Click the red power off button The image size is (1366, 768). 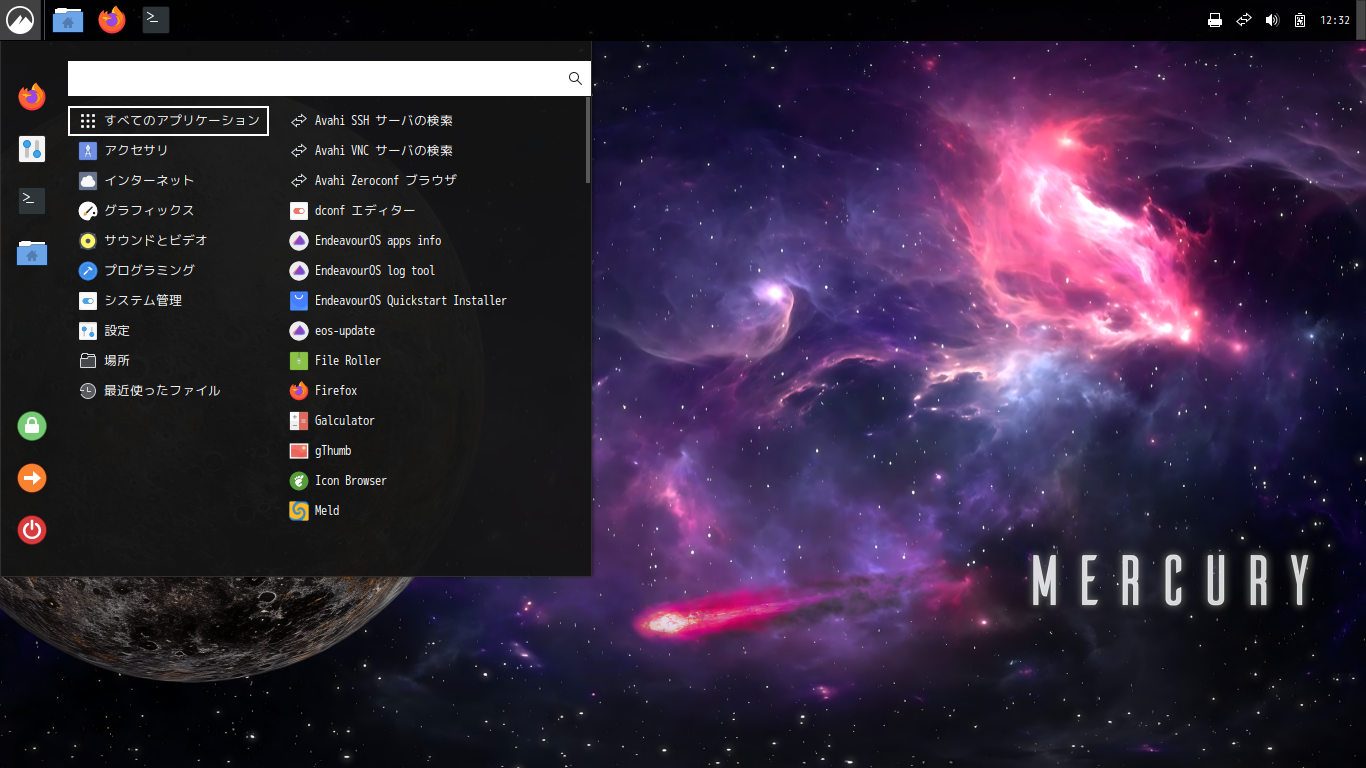click(x=32, y=530)
